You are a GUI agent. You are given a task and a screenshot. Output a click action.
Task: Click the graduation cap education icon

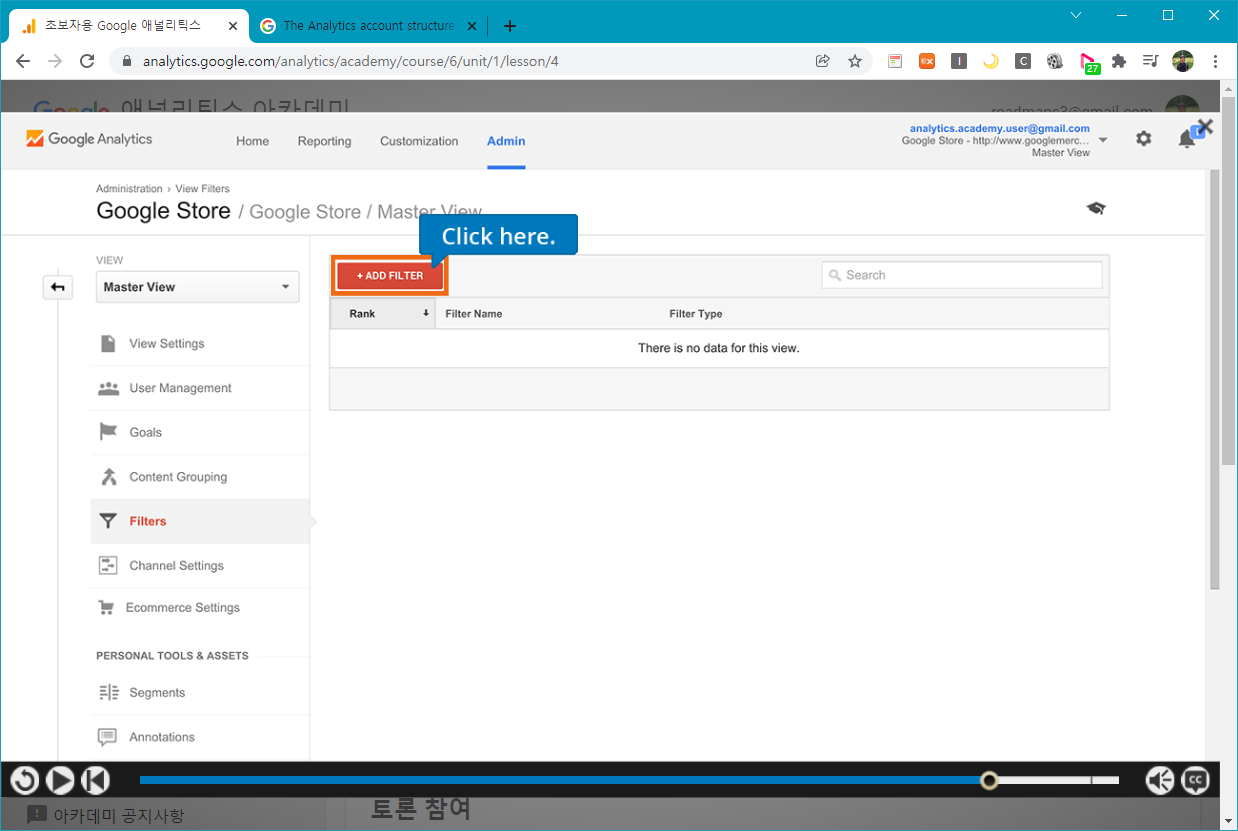(1096, 208)
